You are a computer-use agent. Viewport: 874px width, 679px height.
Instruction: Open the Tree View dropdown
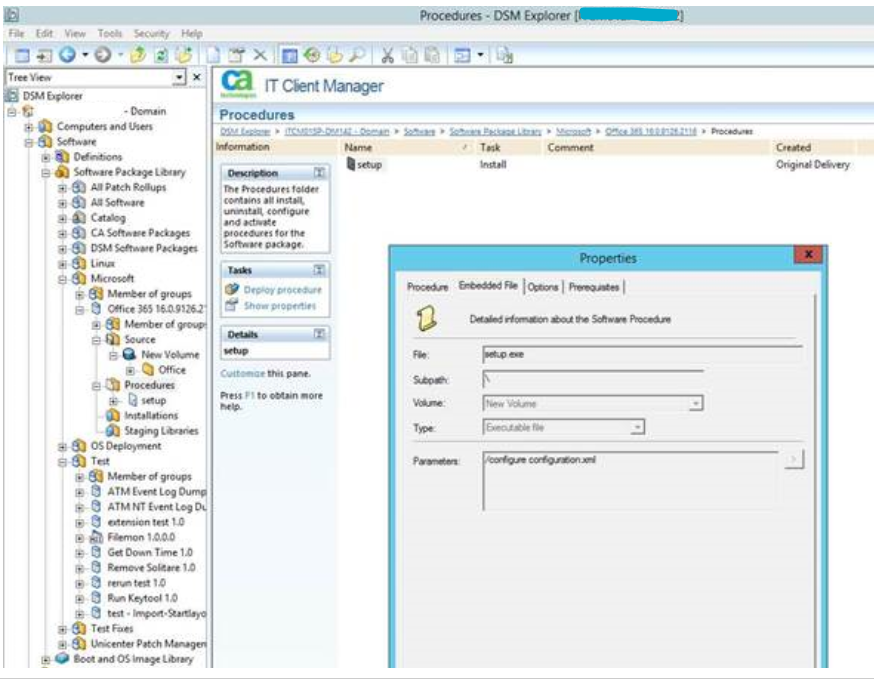click(180, 77)
